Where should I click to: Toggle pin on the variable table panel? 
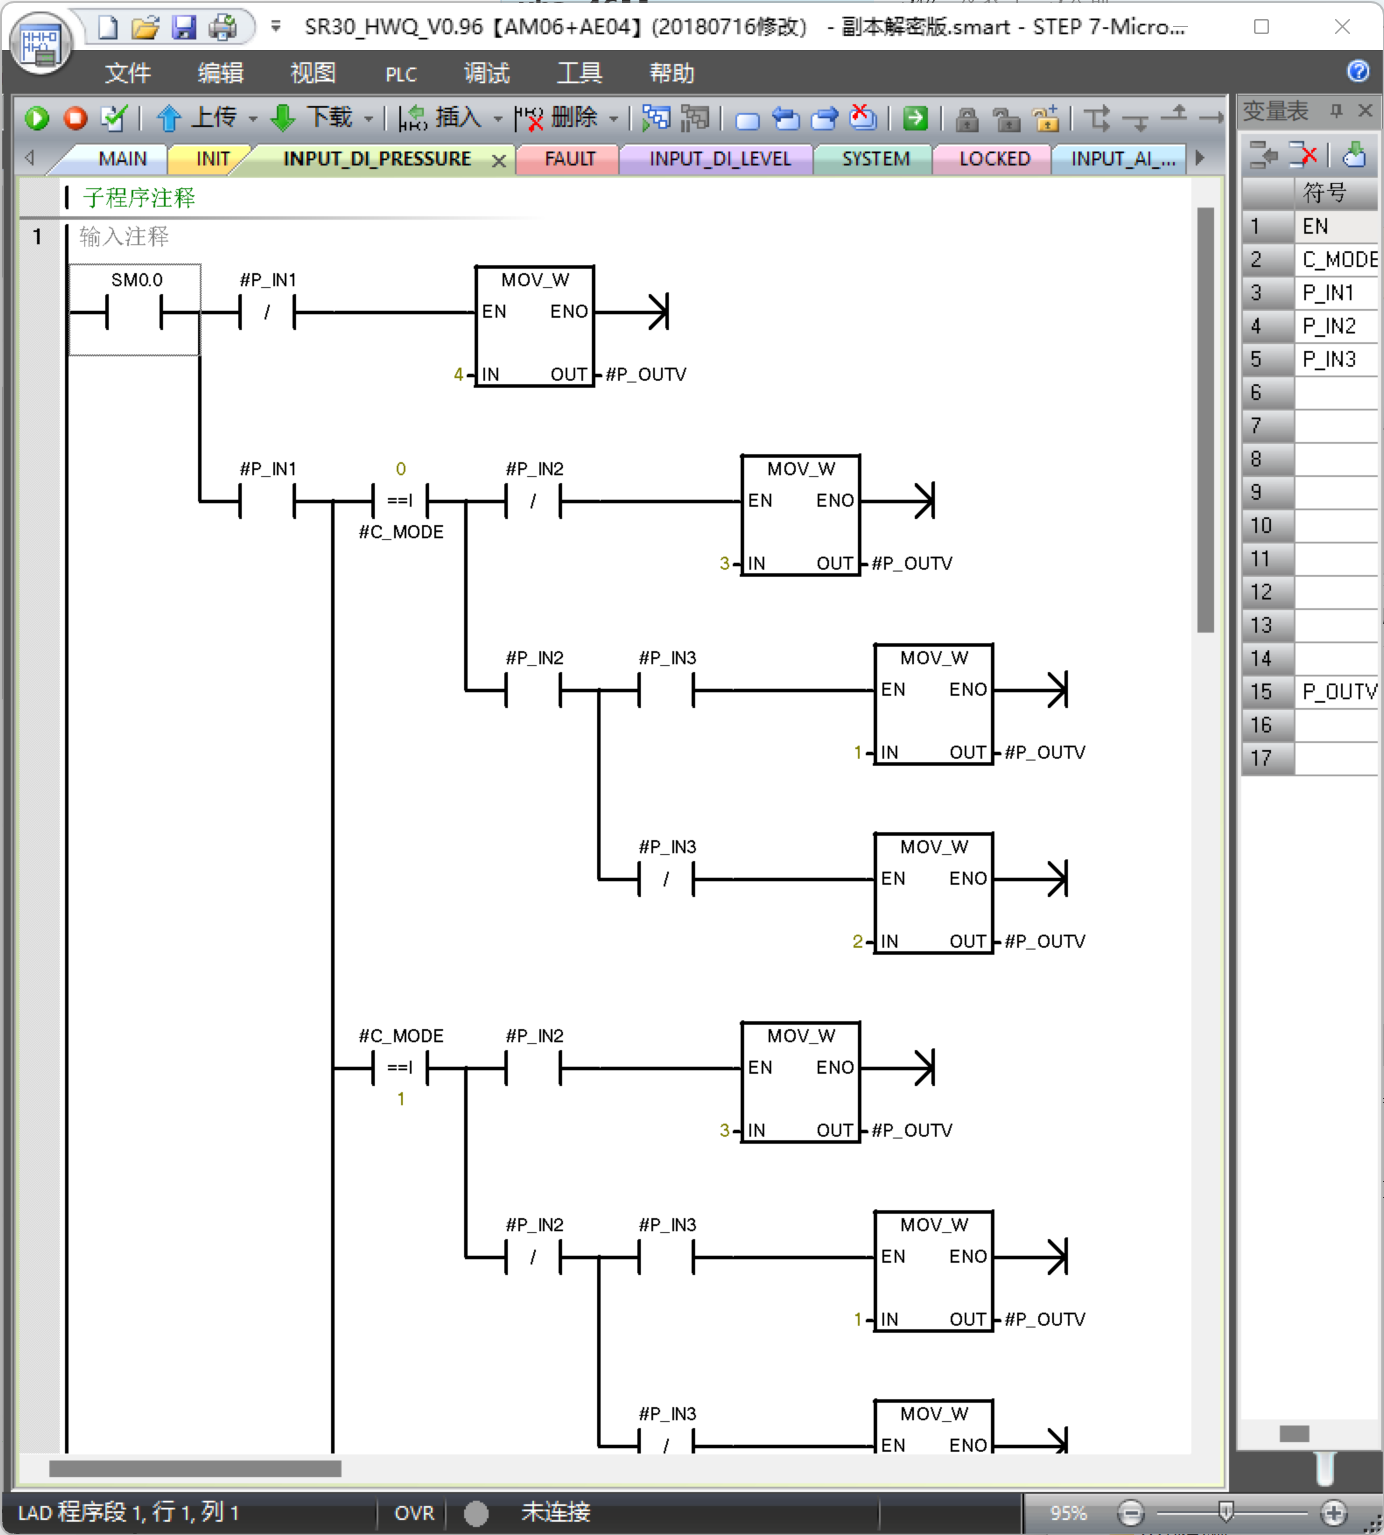click(x=1336, y=111)
